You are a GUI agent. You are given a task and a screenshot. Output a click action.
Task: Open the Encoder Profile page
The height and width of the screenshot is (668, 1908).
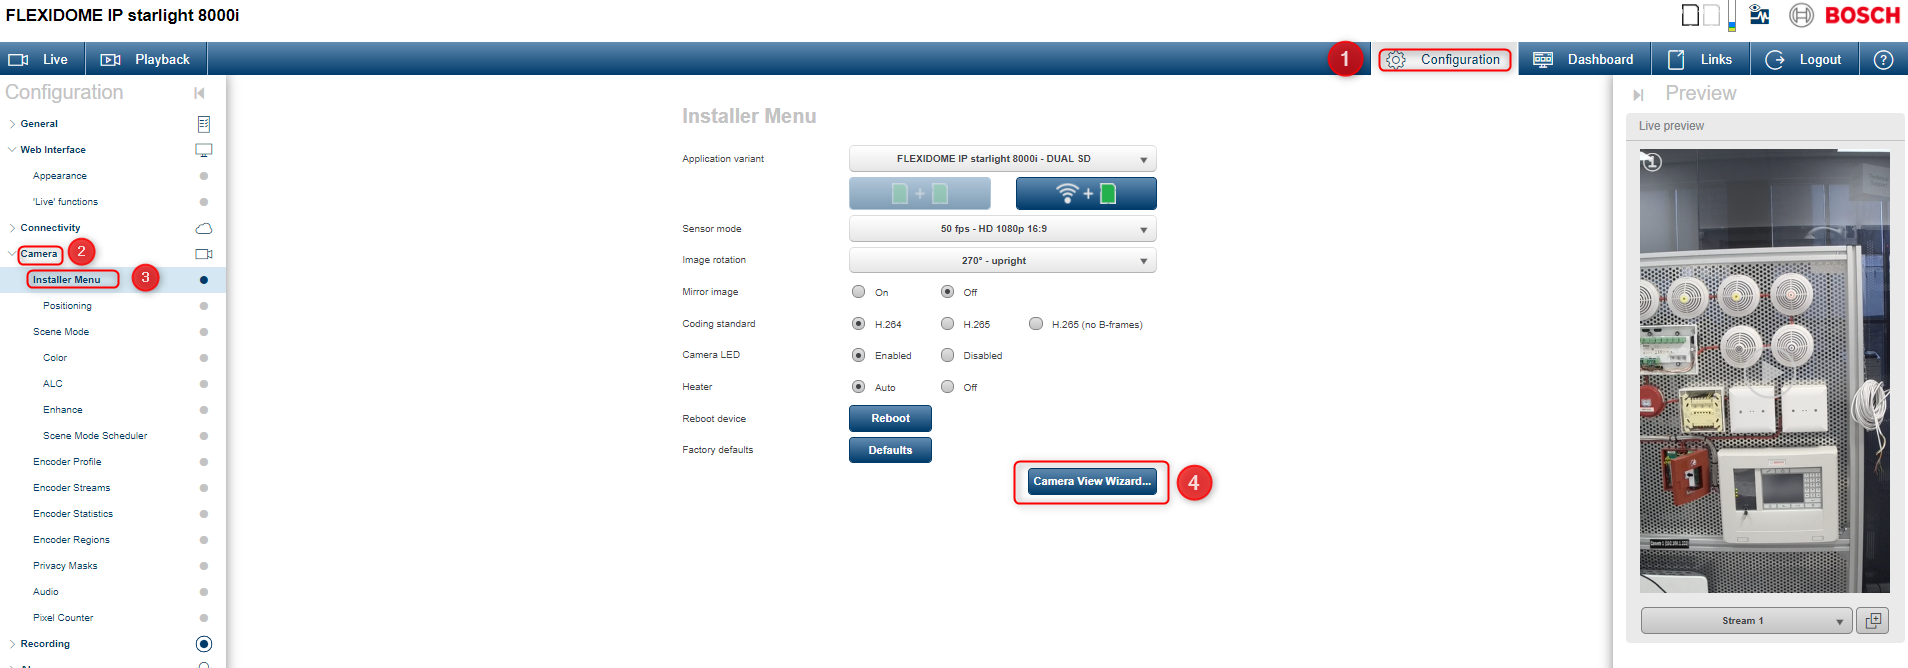[67, 462]
